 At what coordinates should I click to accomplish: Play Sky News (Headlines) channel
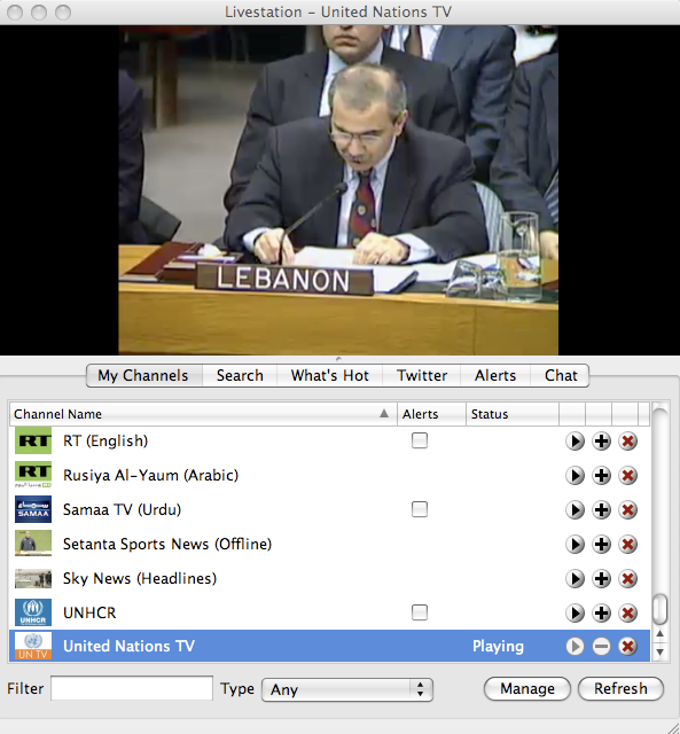pos(575,579)
